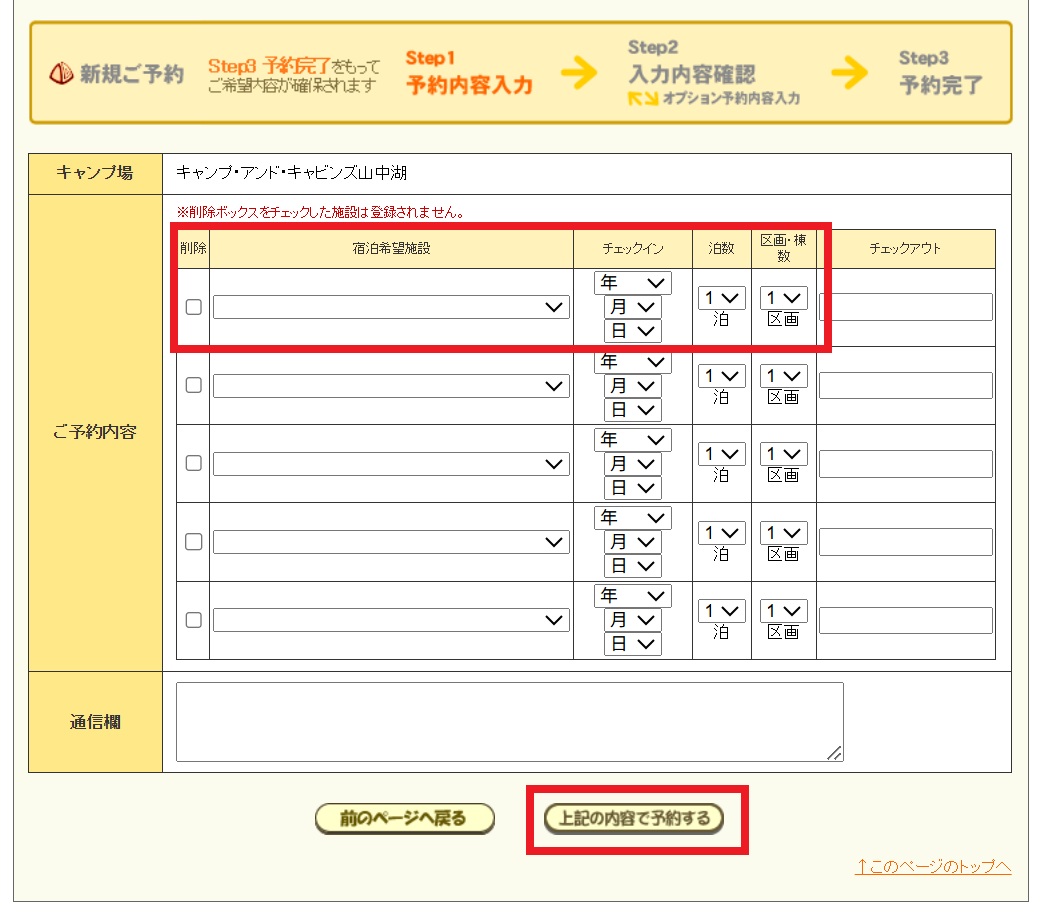Click the 新規ご予約 shell logo icon
1054x913 pixels.
coord(61,75)
